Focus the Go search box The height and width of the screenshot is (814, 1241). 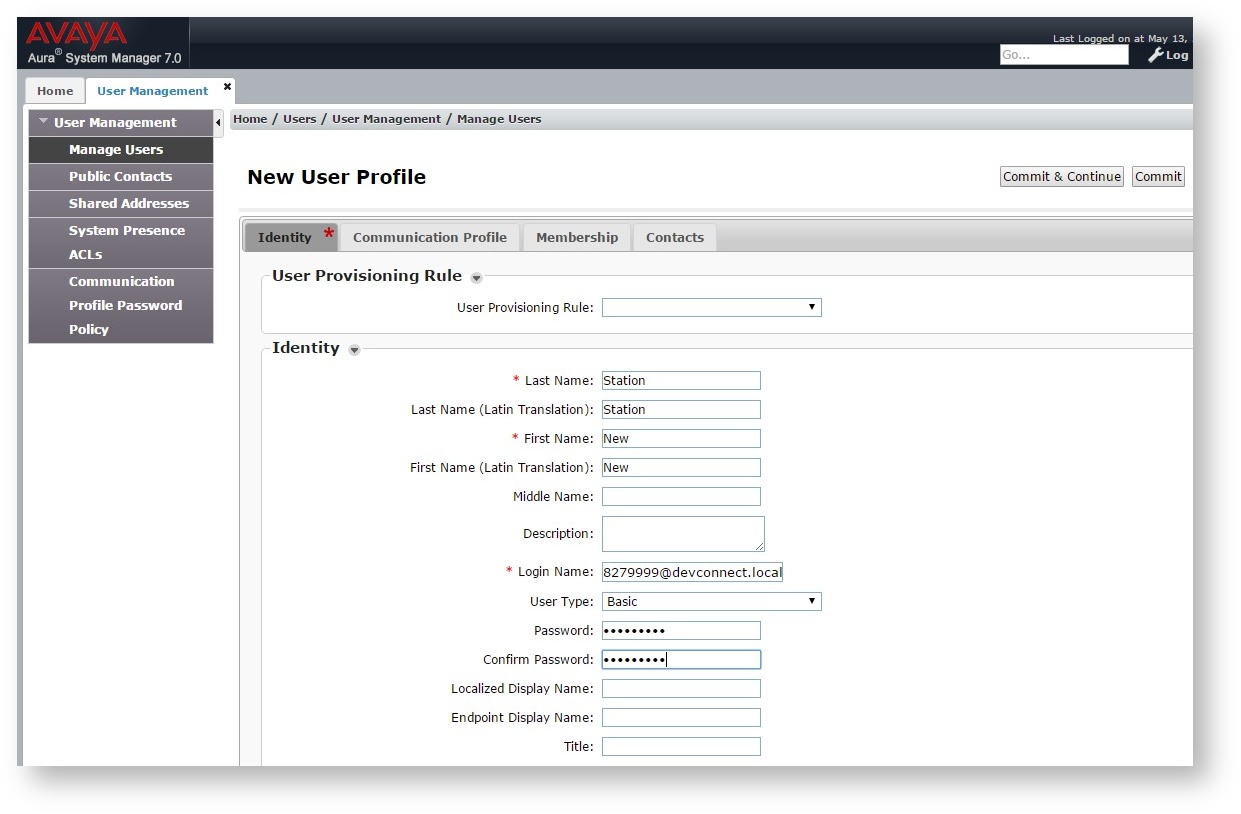[x=1063, y=56]
